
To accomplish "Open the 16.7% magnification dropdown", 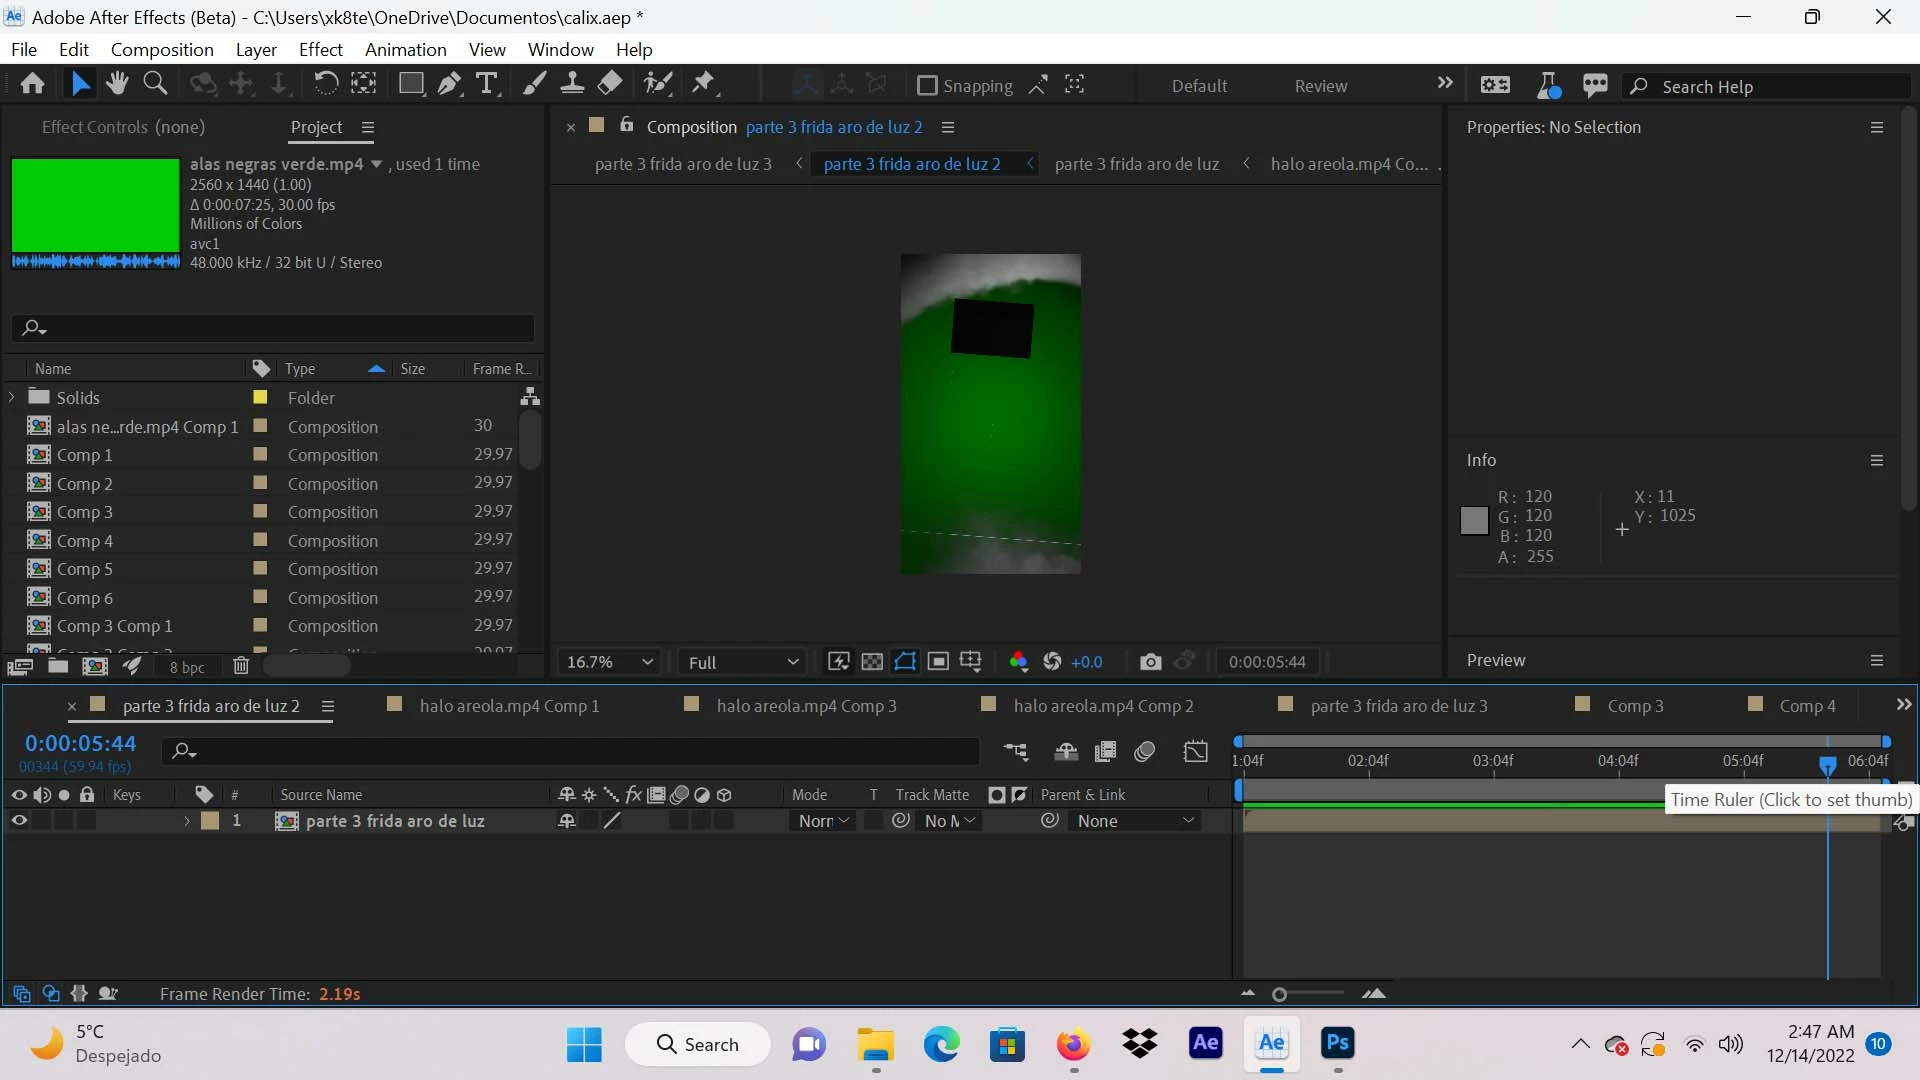I will pyautogui.click(x=609, y=662).
